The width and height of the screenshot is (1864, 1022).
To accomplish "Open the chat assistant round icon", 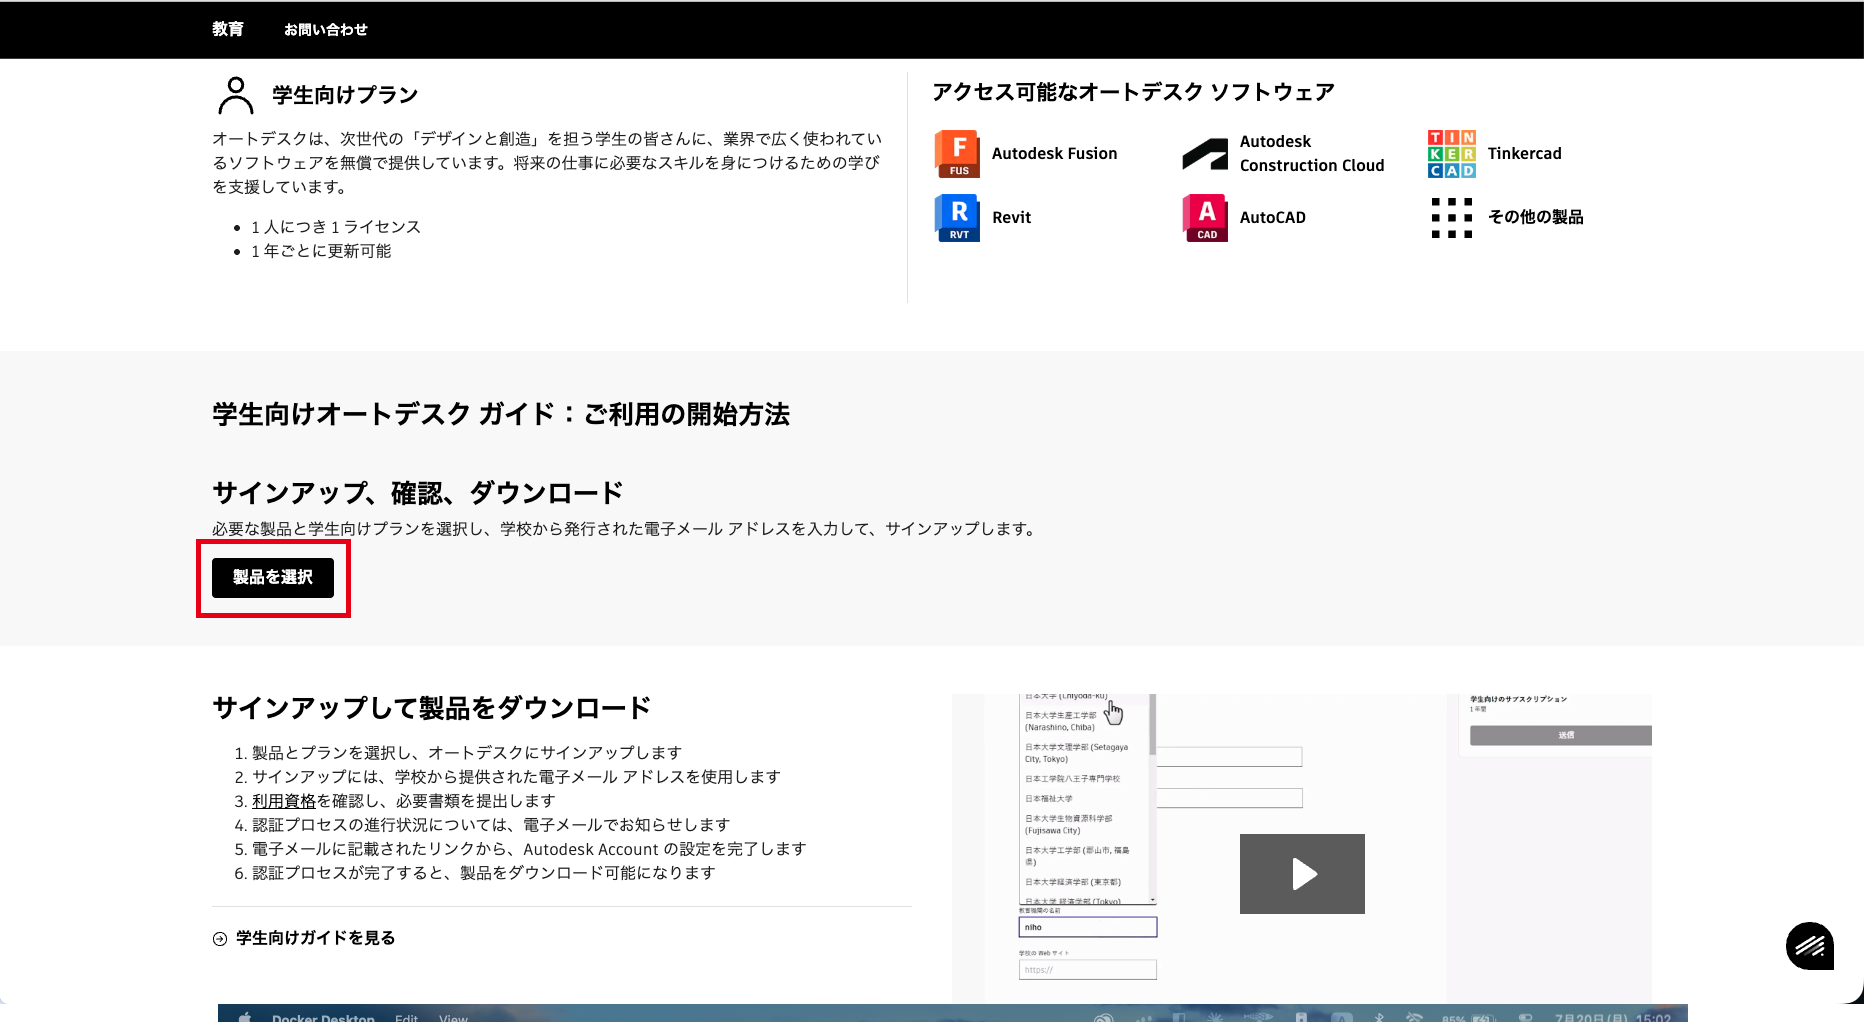I will coord(1810,946).
